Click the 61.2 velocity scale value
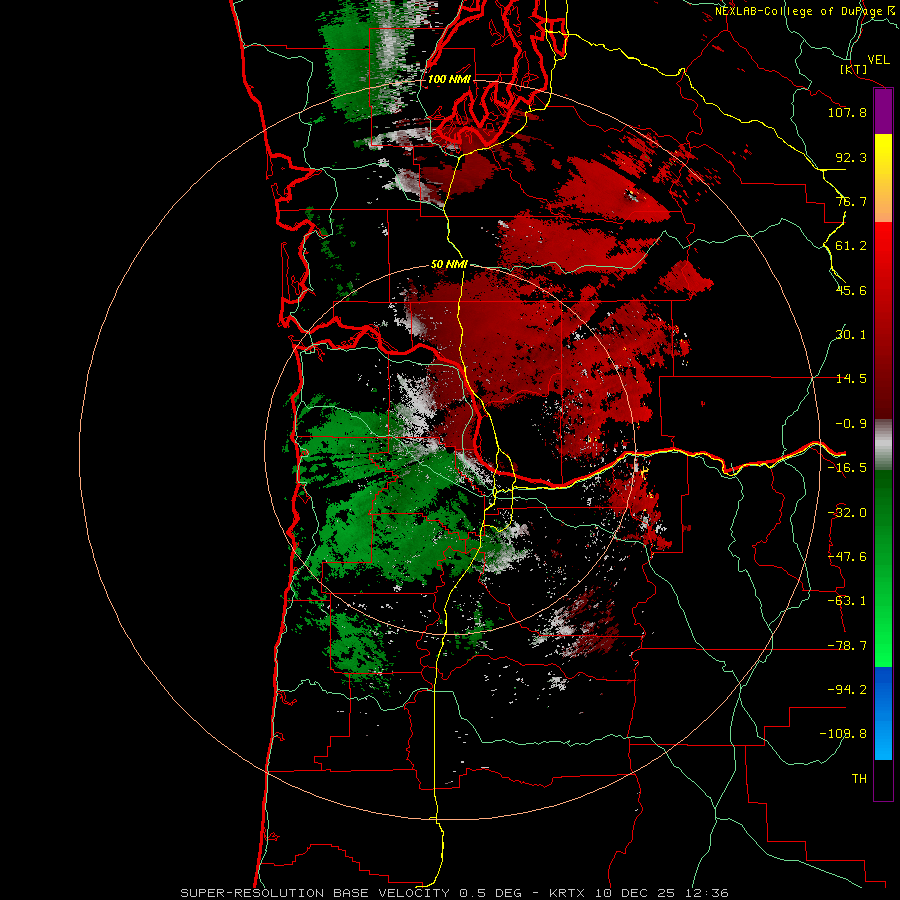900x900 pixels. pyautogui.click(x=851, y=246)
